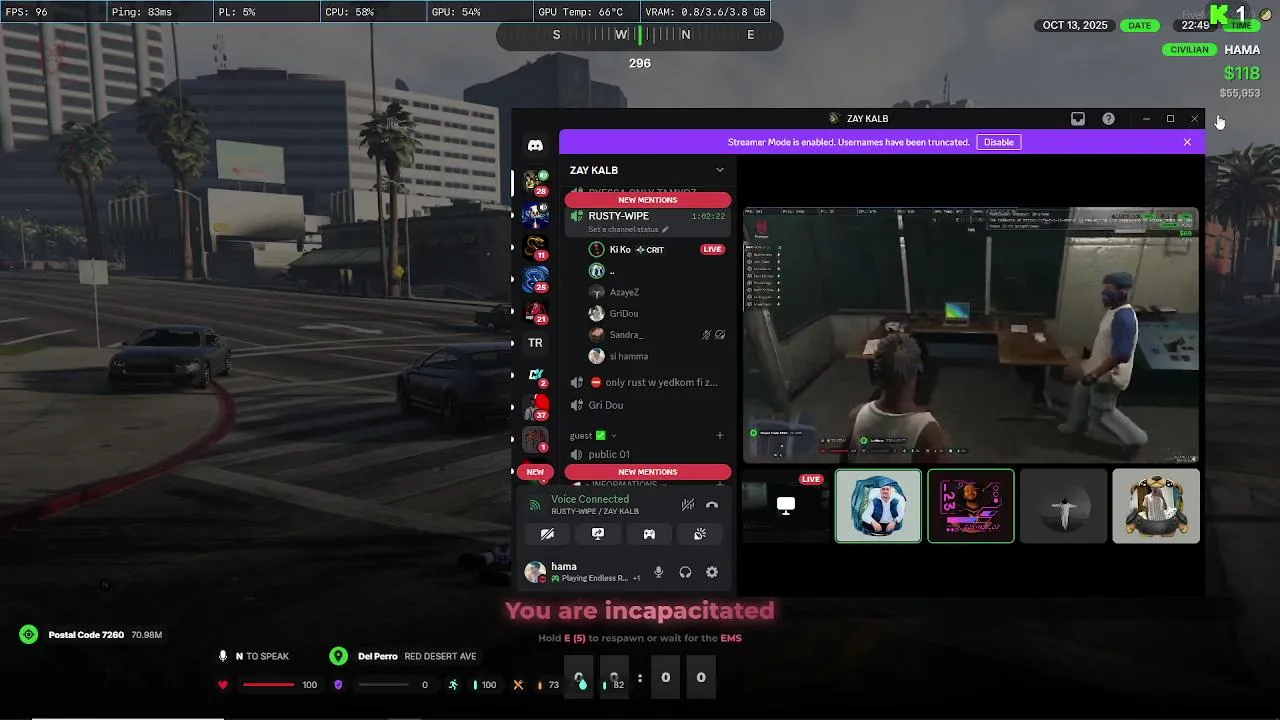Image resolution: width=1280 pixels, height=720 pixels.
Task: Toggle microphone mute in user panel
Action: click(658, 572)
